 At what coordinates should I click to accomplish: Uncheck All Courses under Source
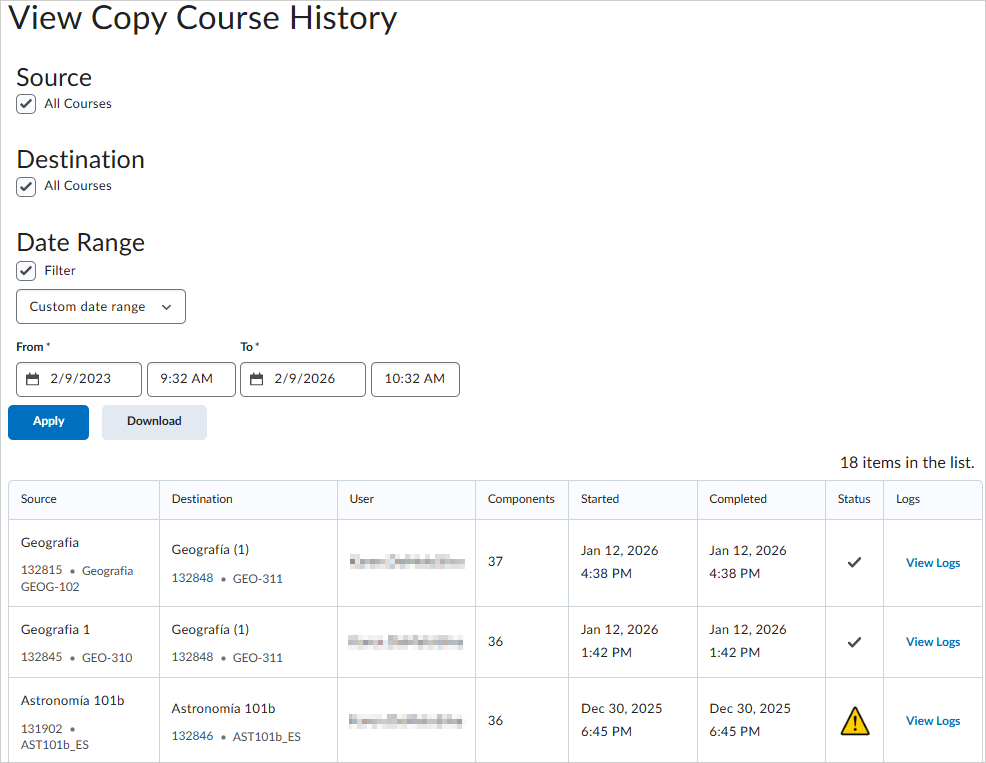point(25,103)
